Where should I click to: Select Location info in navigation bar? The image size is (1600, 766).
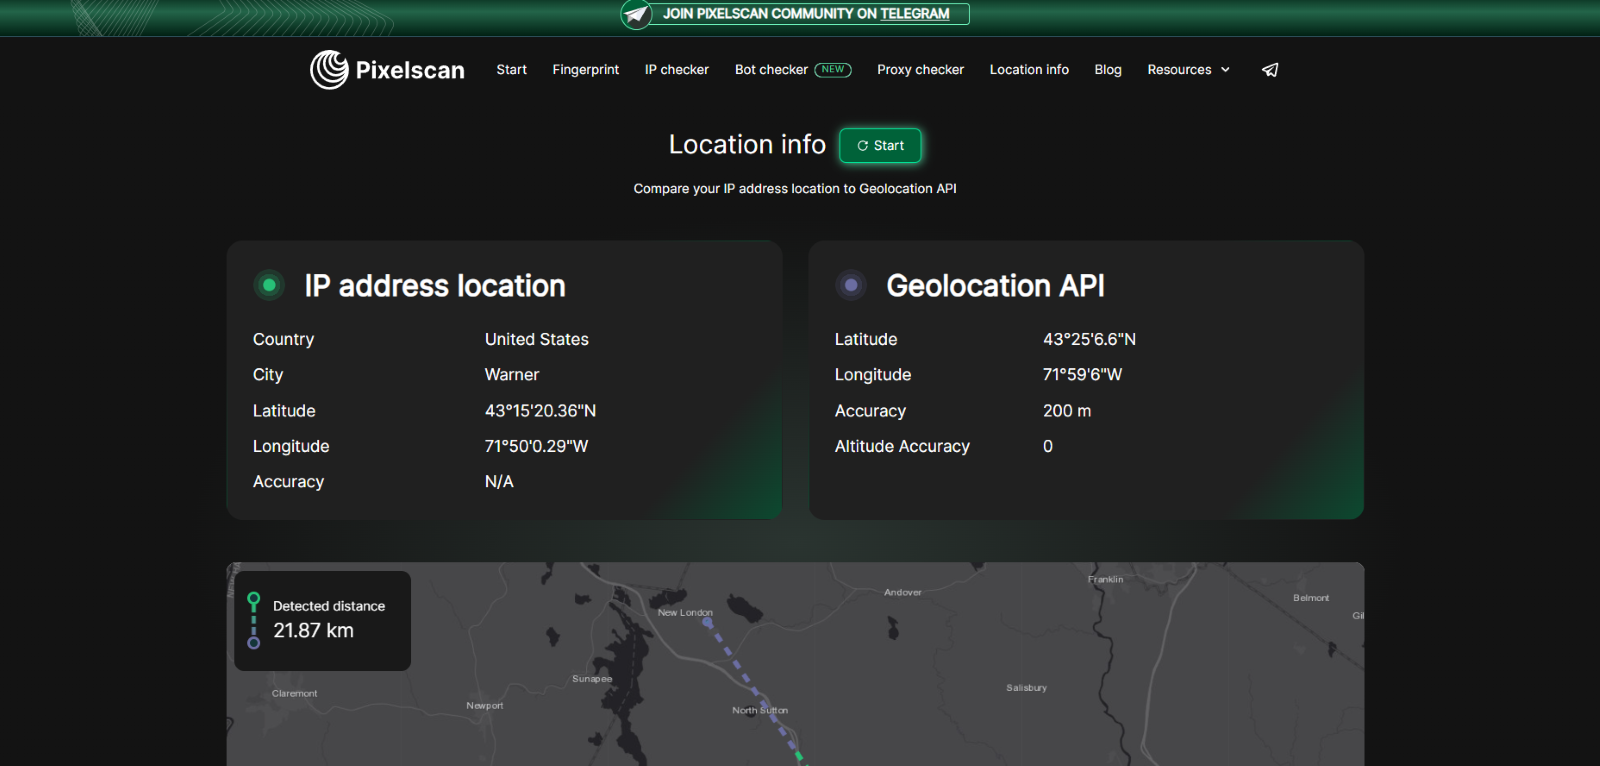[x=1029, y=70]
